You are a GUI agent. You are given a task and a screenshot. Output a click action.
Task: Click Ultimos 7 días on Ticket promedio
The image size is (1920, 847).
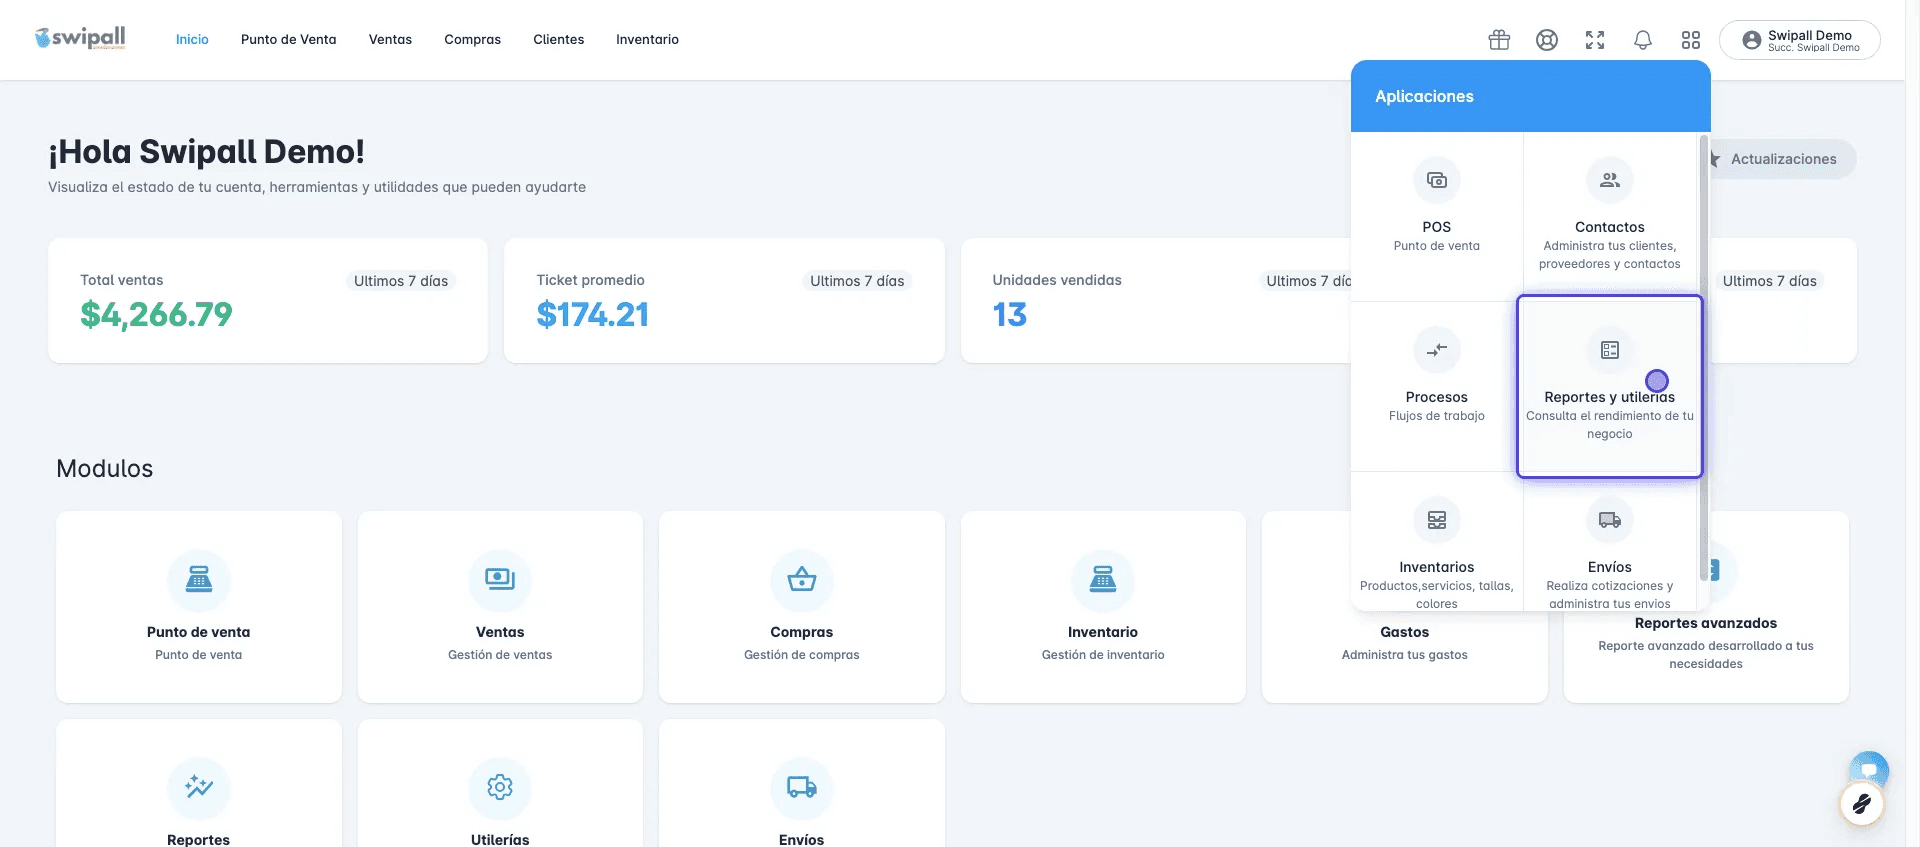tap(857, 281)
